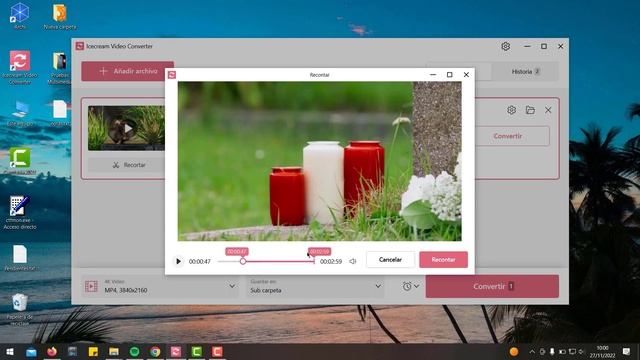This screenshot has height=360, width=640.
Task: Select the Icecream Video Converter desktop shortcut
Action: 20,67
